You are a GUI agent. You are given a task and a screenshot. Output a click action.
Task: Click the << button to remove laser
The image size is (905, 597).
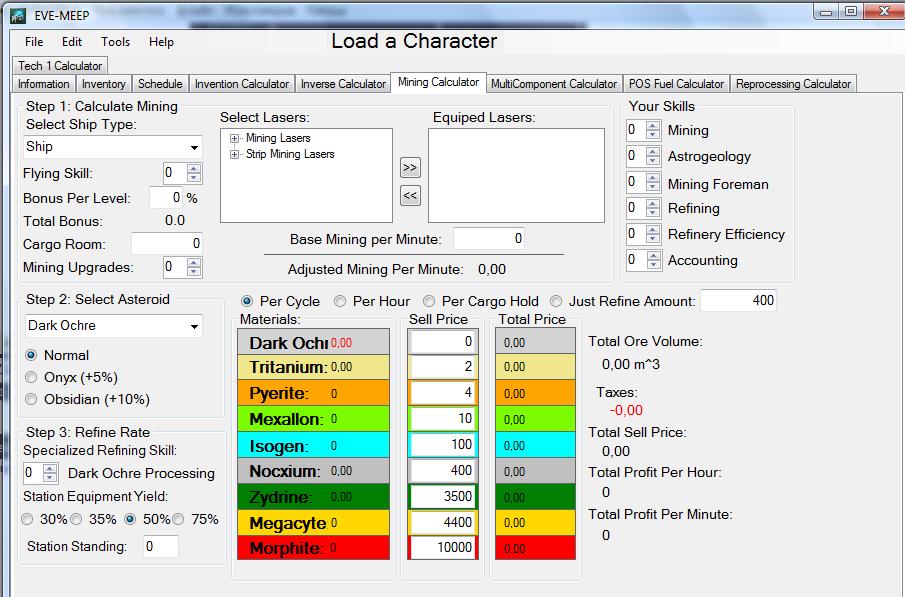pyautogui.click(x=410, y=195)
